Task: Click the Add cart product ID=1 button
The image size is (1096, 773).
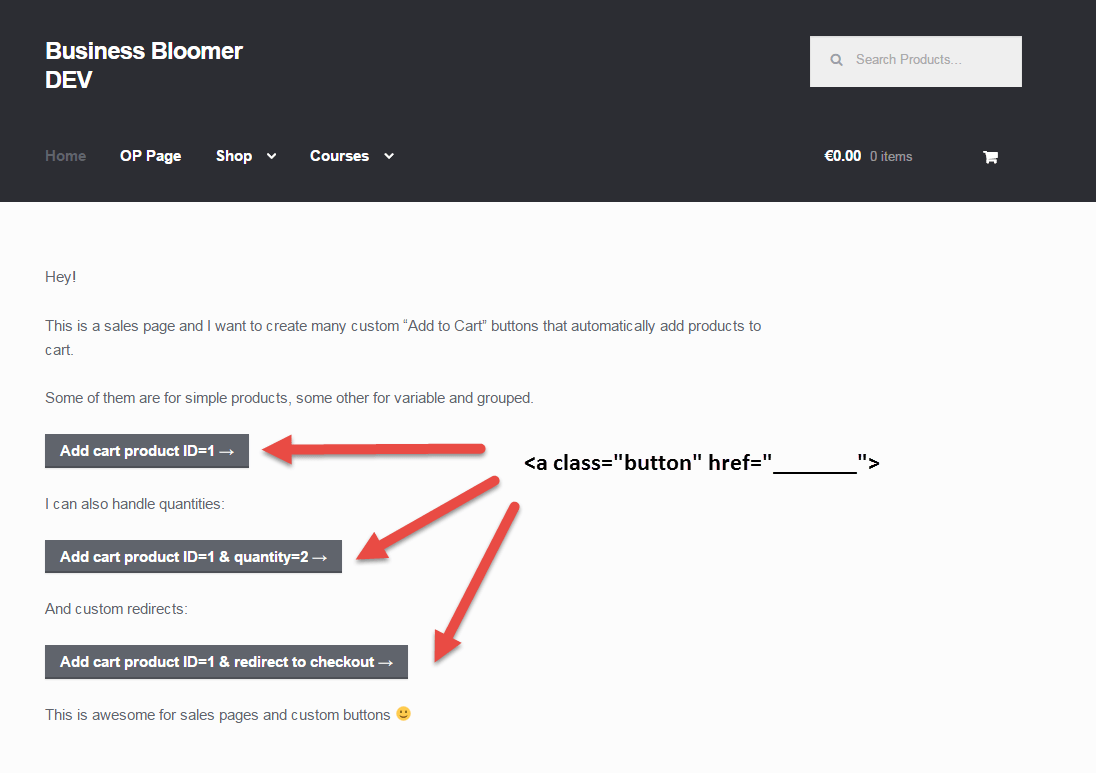Action: tap(146, 451)
